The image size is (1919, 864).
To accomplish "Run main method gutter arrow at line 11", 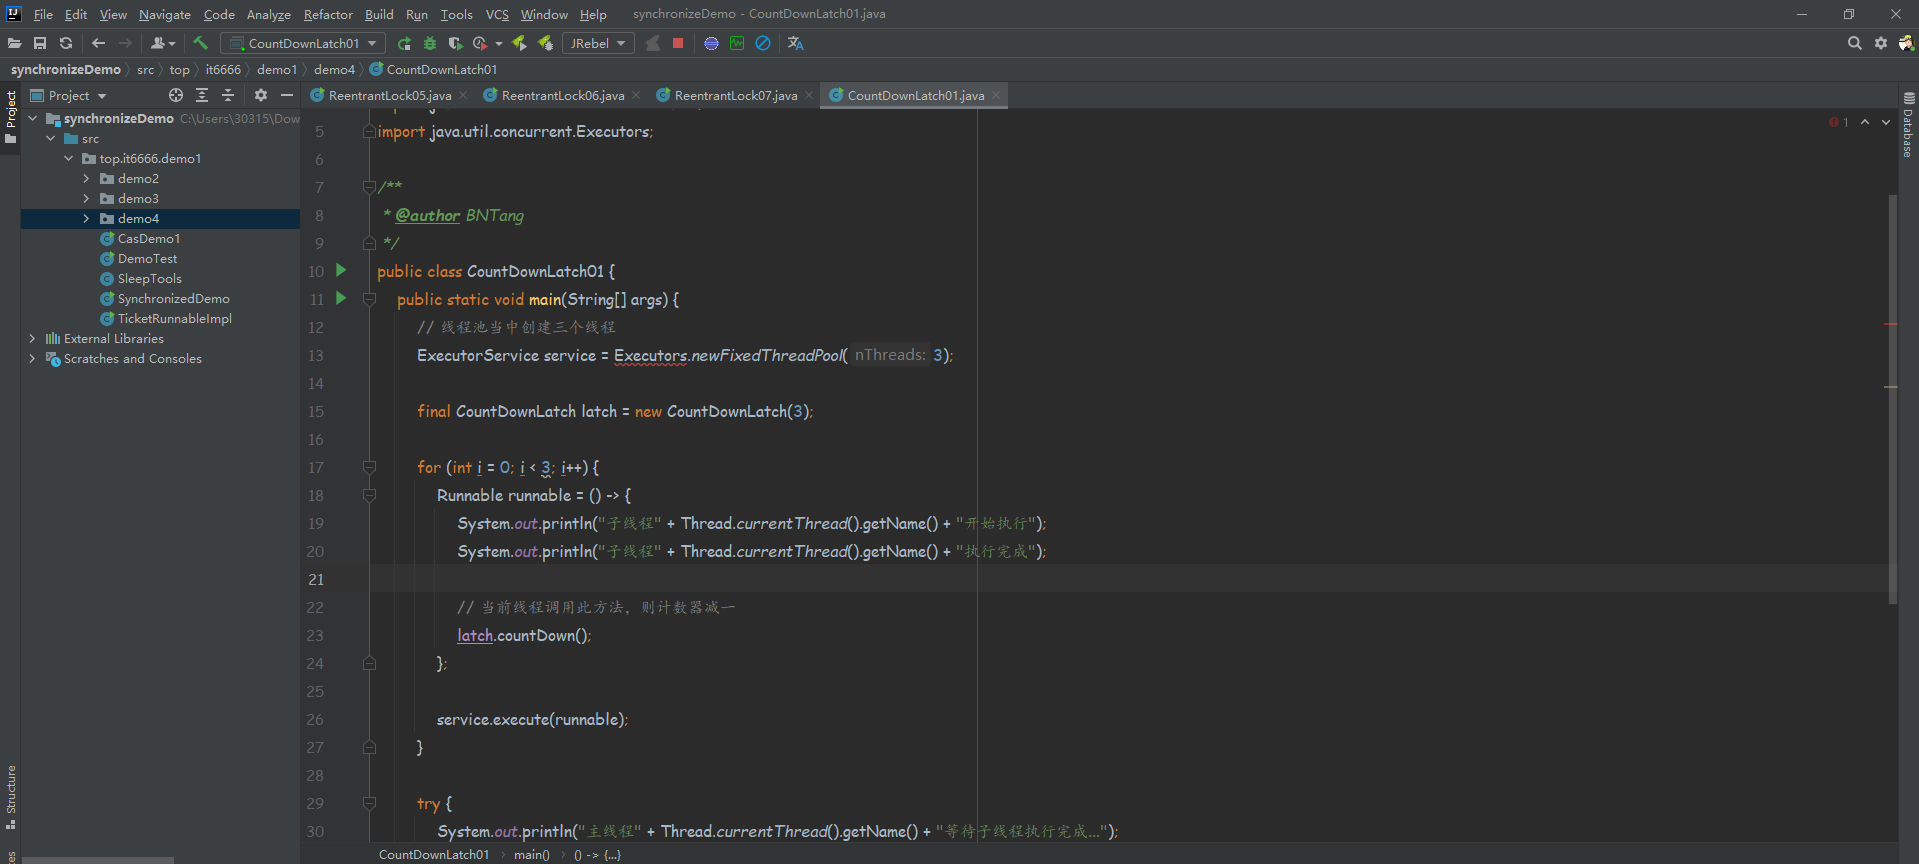I will (341, 298).
